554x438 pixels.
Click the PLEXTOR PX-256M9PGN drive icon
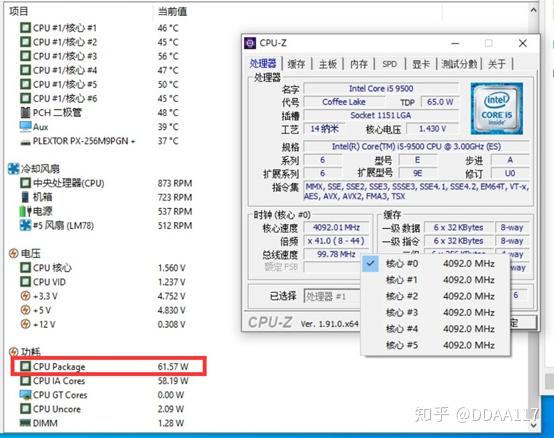(25, 142)
